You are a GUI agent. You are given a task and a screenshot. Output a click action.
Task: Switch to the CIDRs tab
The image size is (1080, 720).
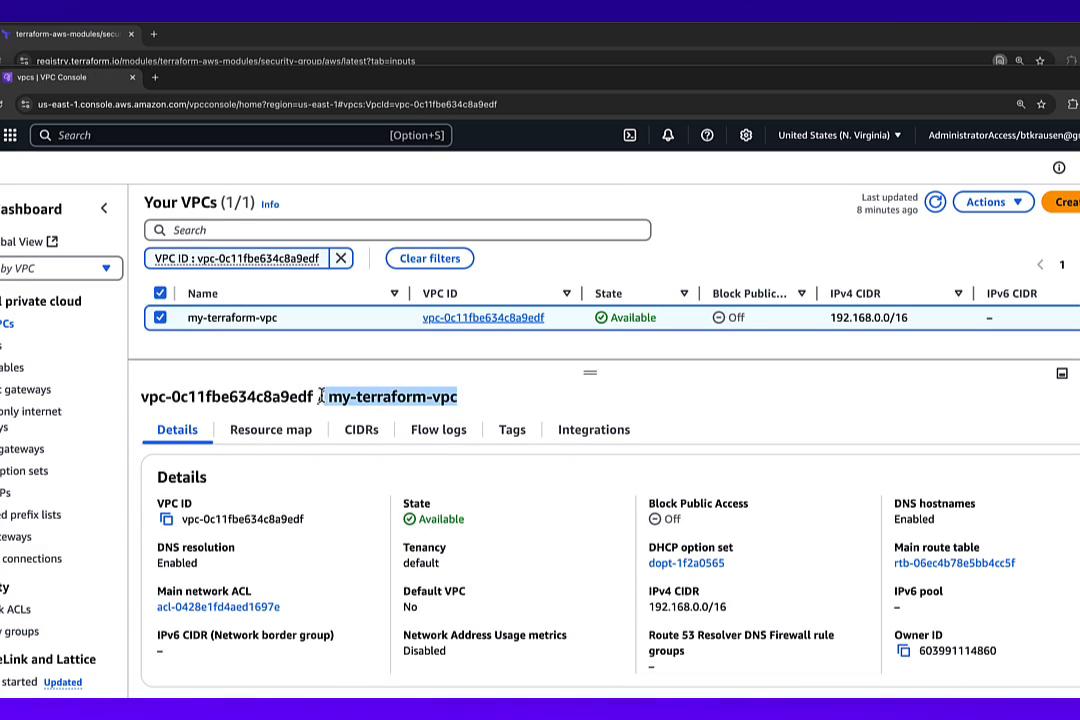pyautogui.click(x=362, y=429)
